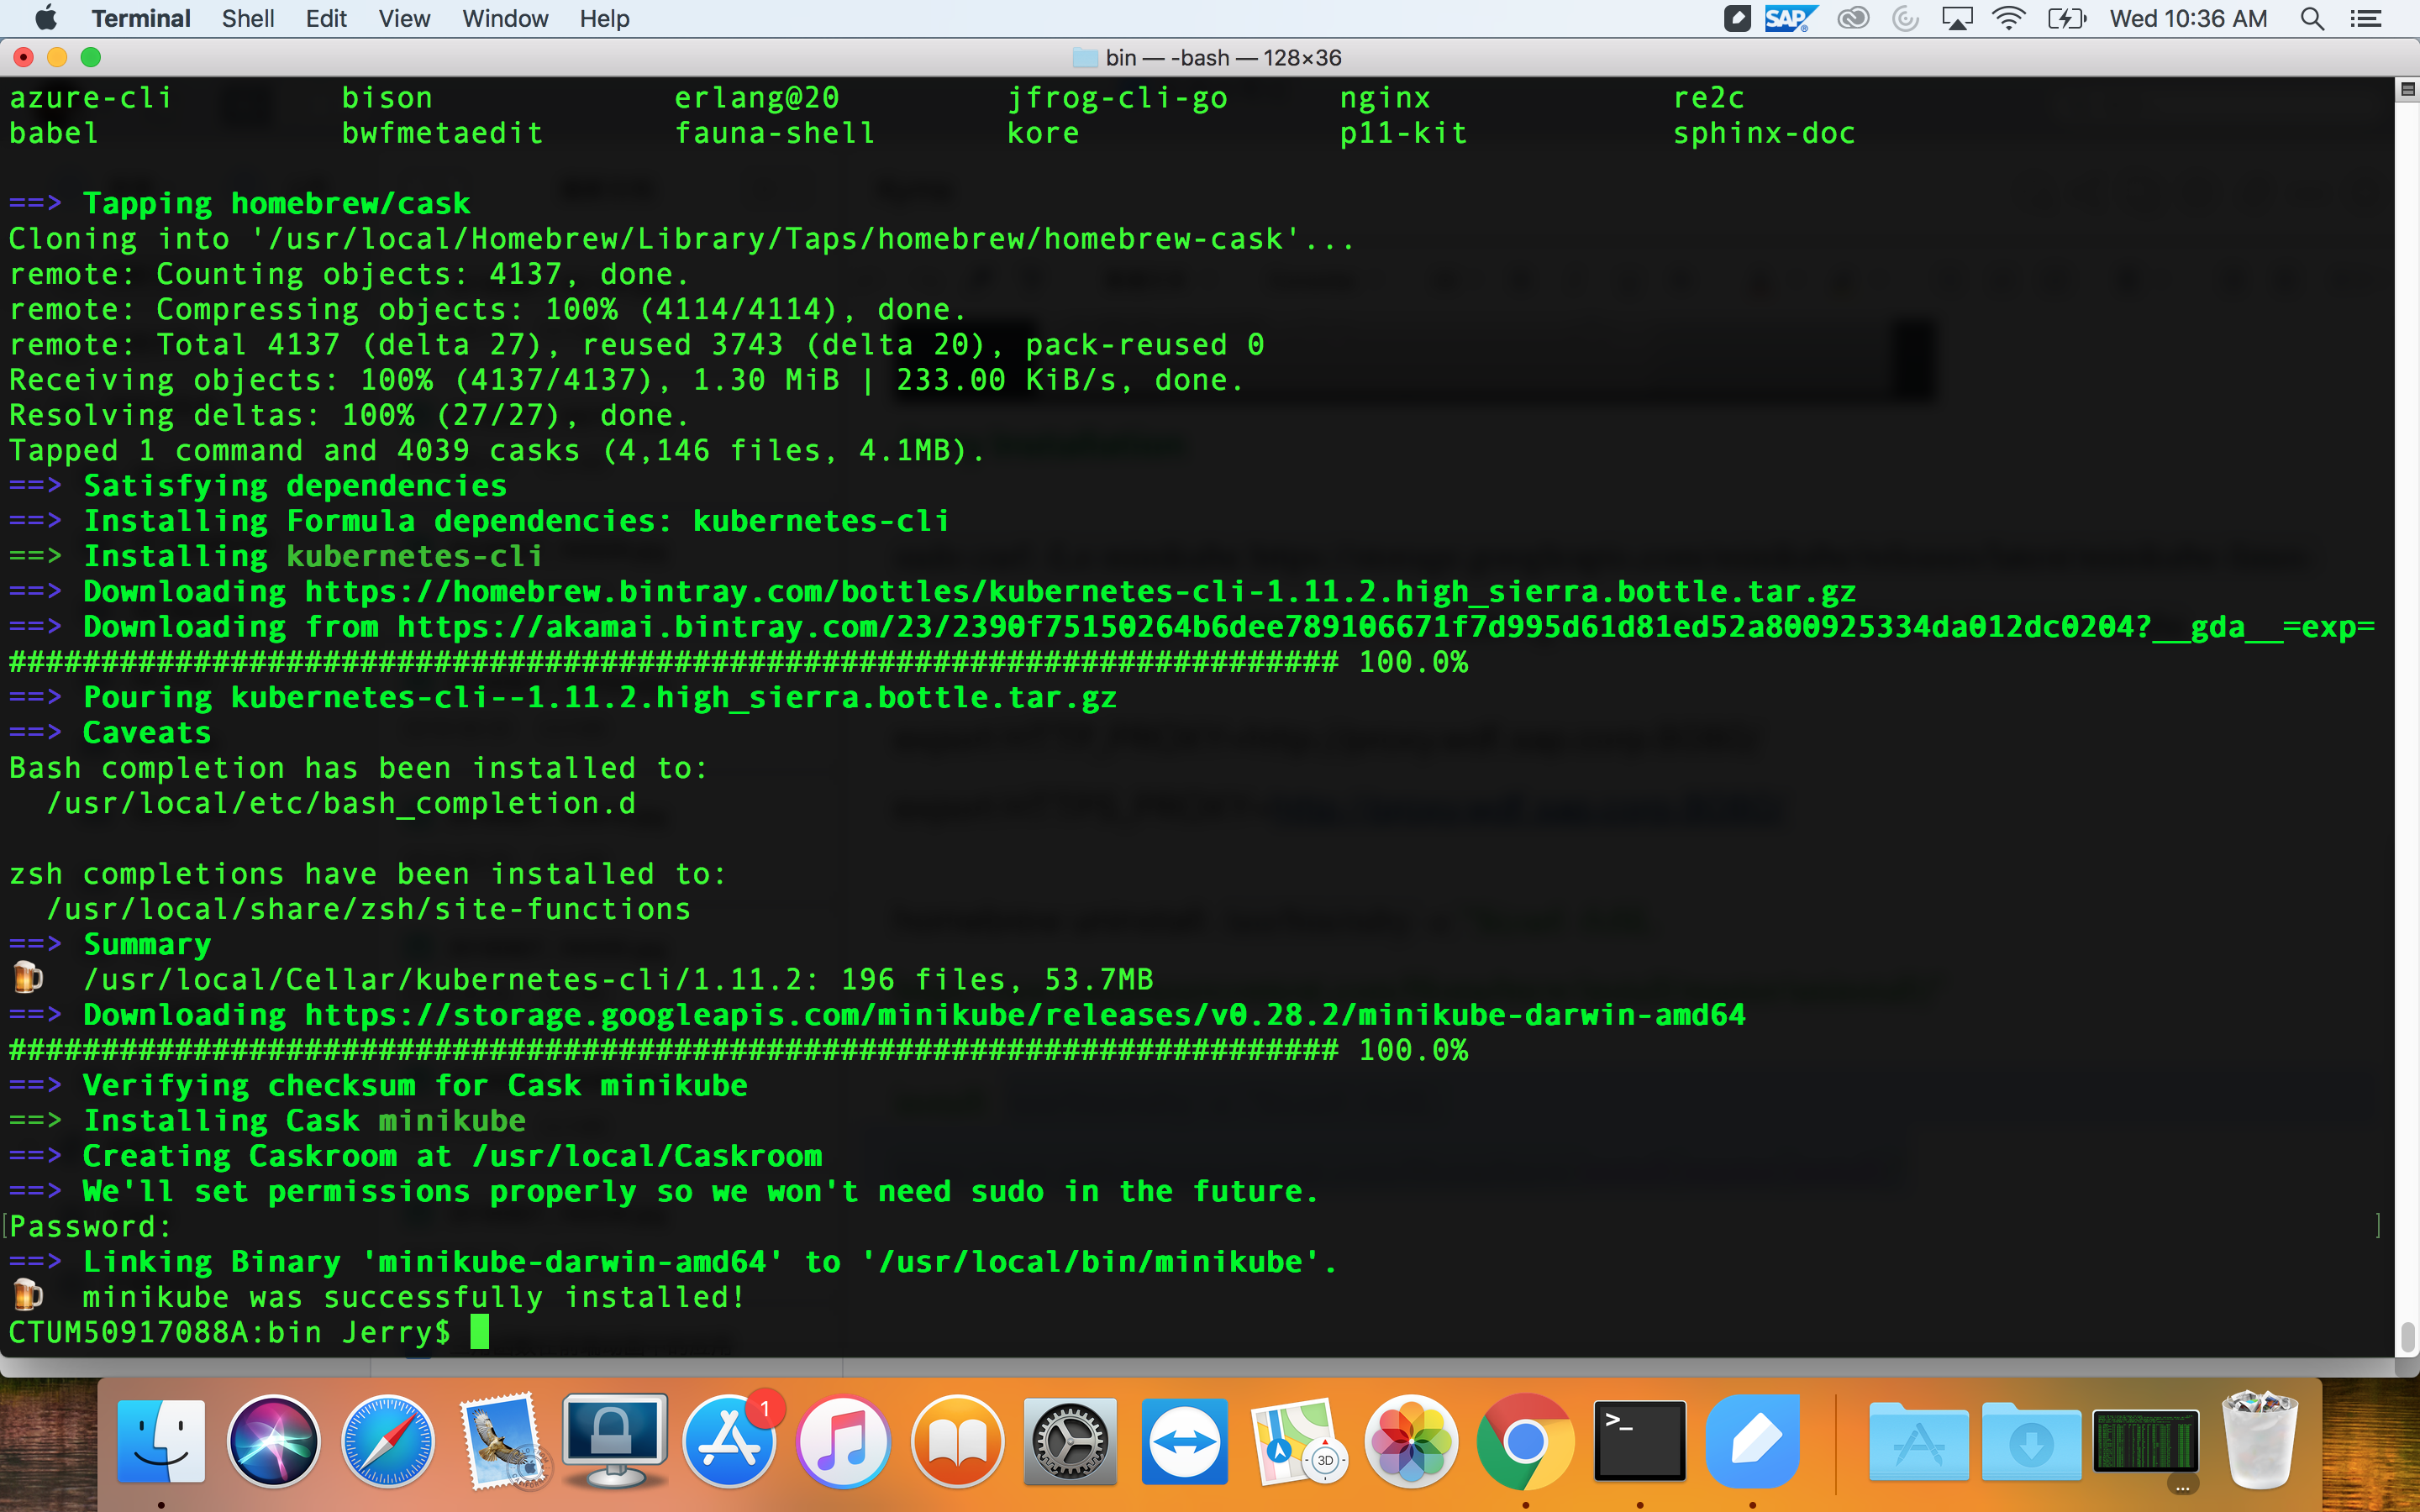Click '/usr/local/share/zsh/site-functions' path
This screenshot has width=2420, height=1512.
[369, 909]
